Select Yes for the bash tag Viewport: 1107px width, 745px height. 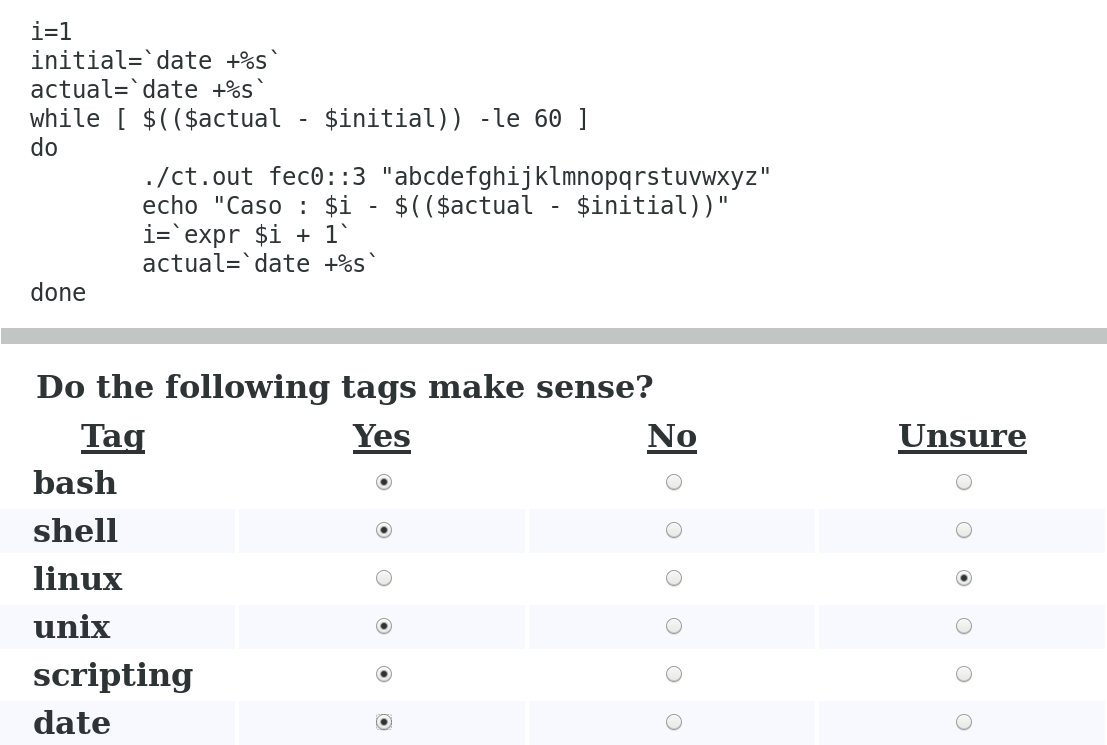(384, 482)
